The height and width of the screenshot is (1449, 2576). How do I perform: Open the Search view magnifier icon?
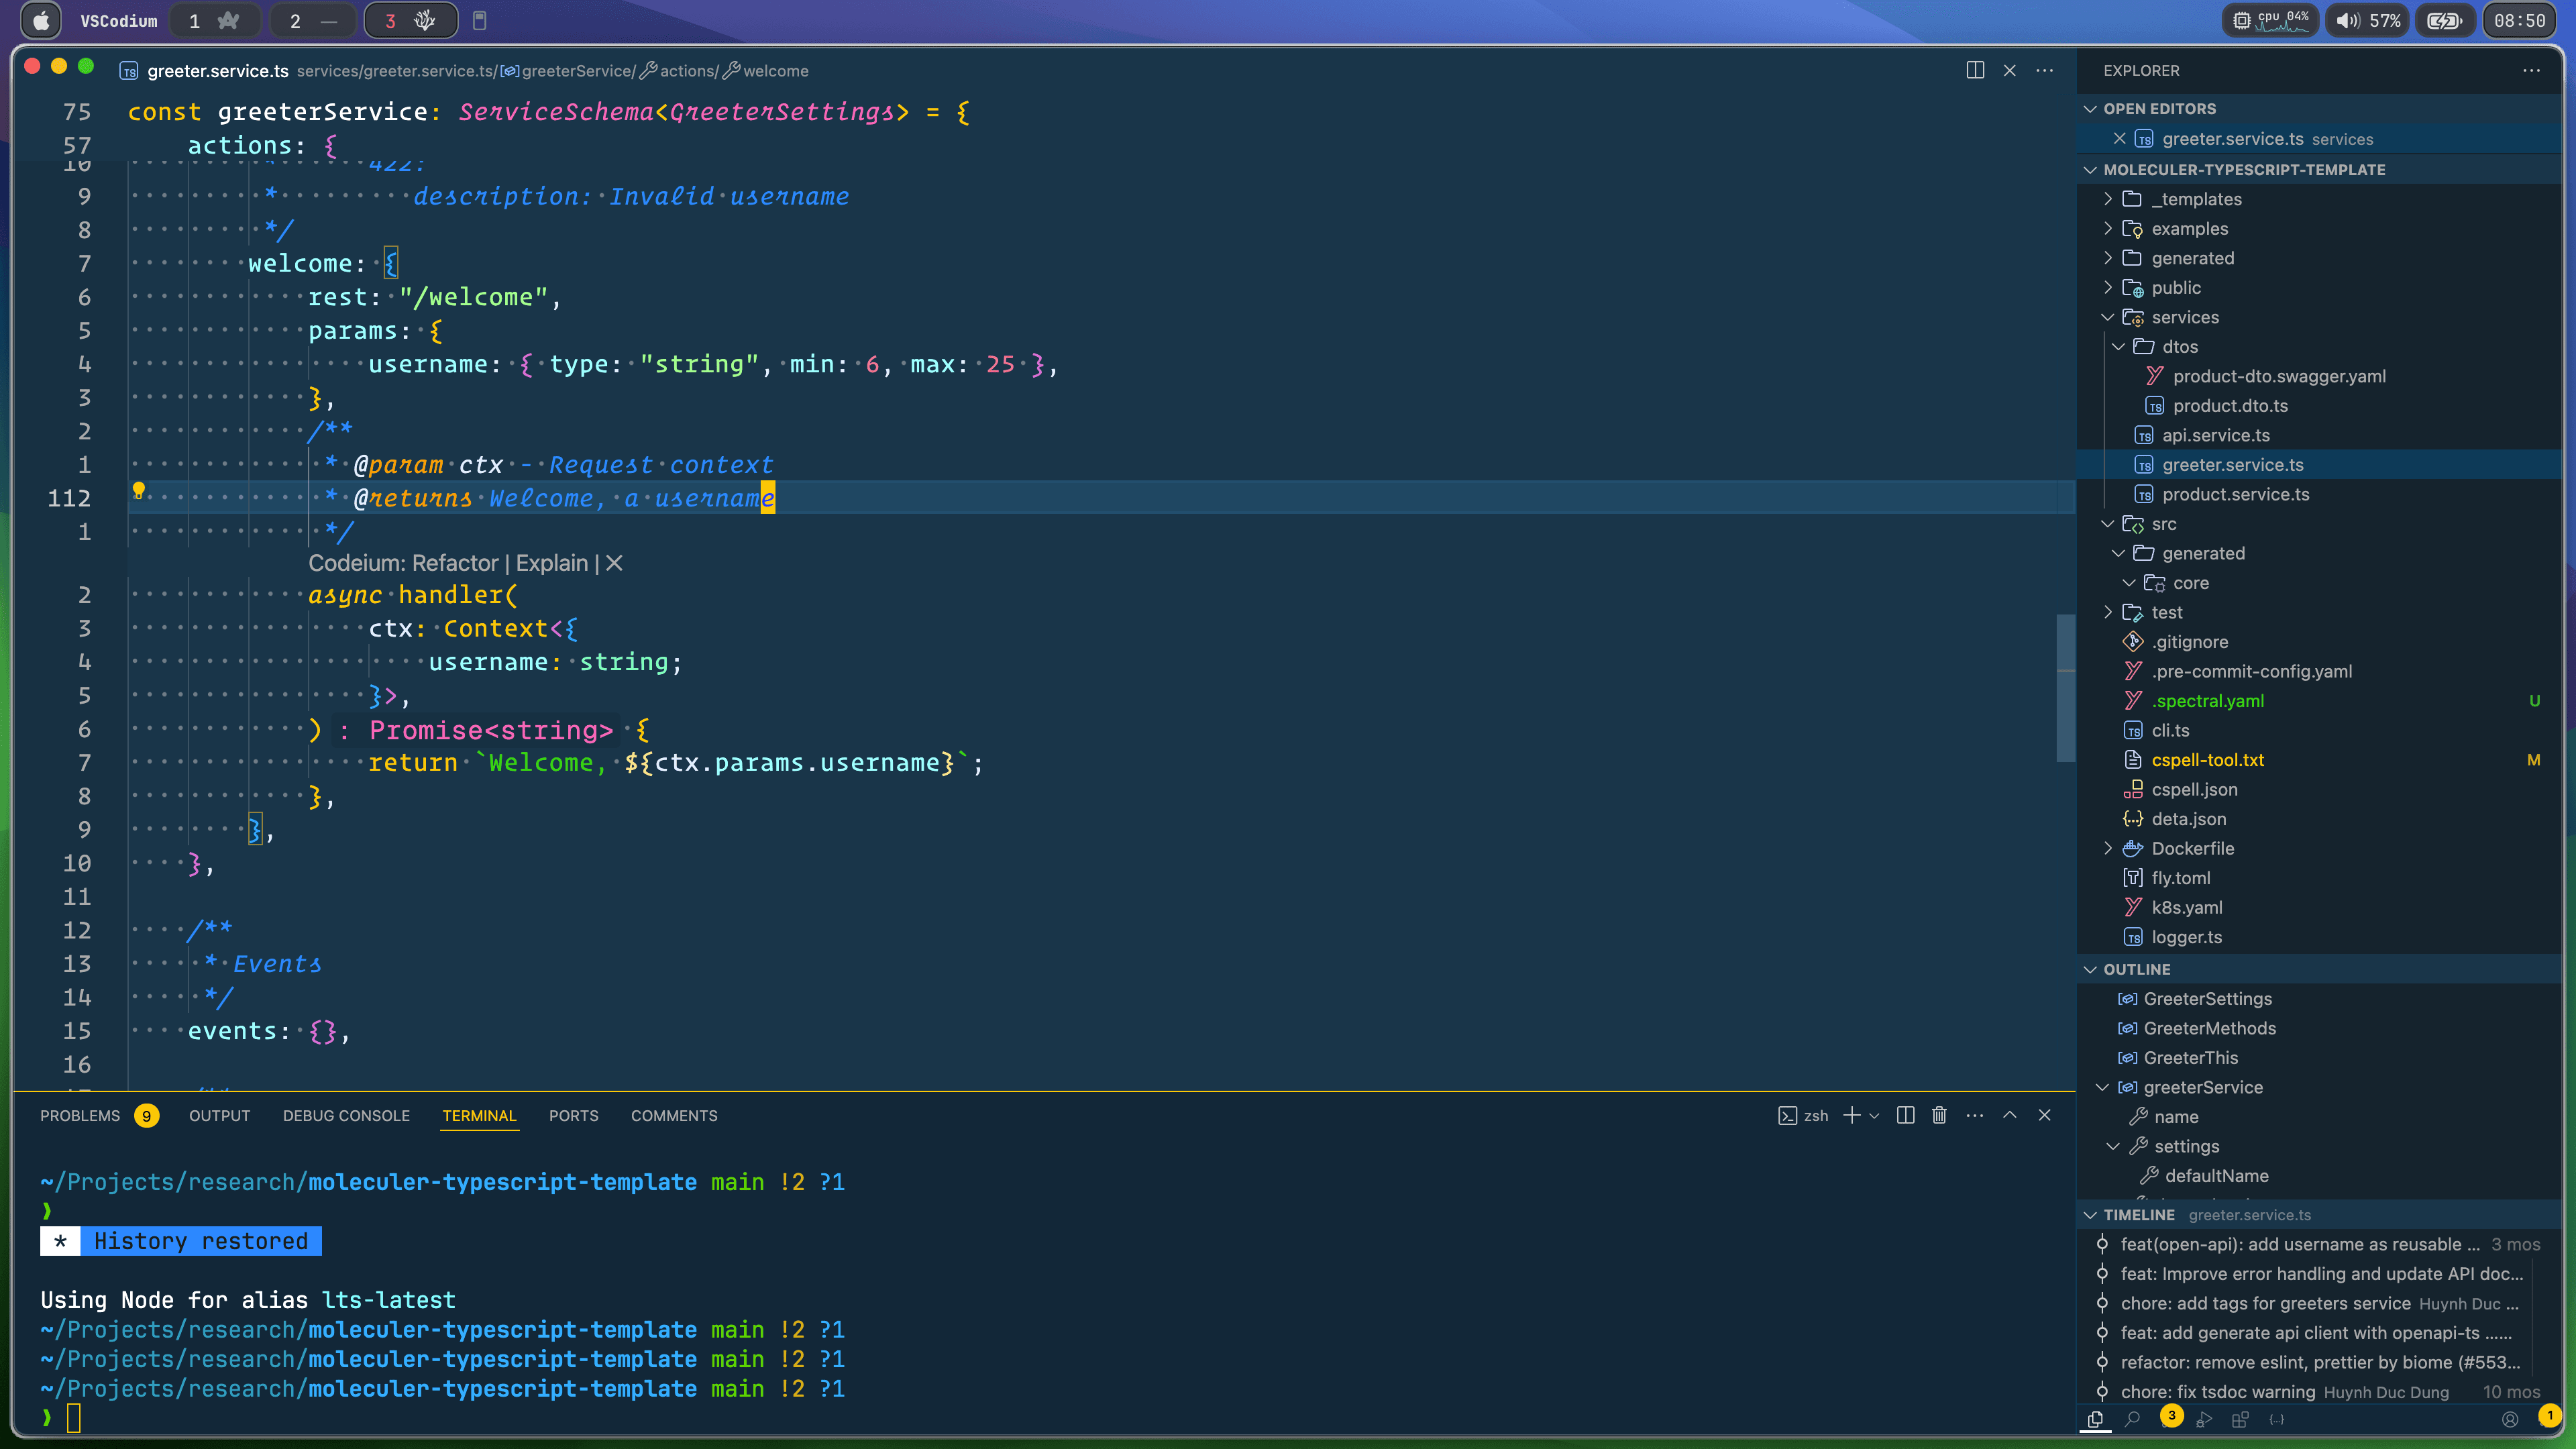click(x=2132, y=1419)
